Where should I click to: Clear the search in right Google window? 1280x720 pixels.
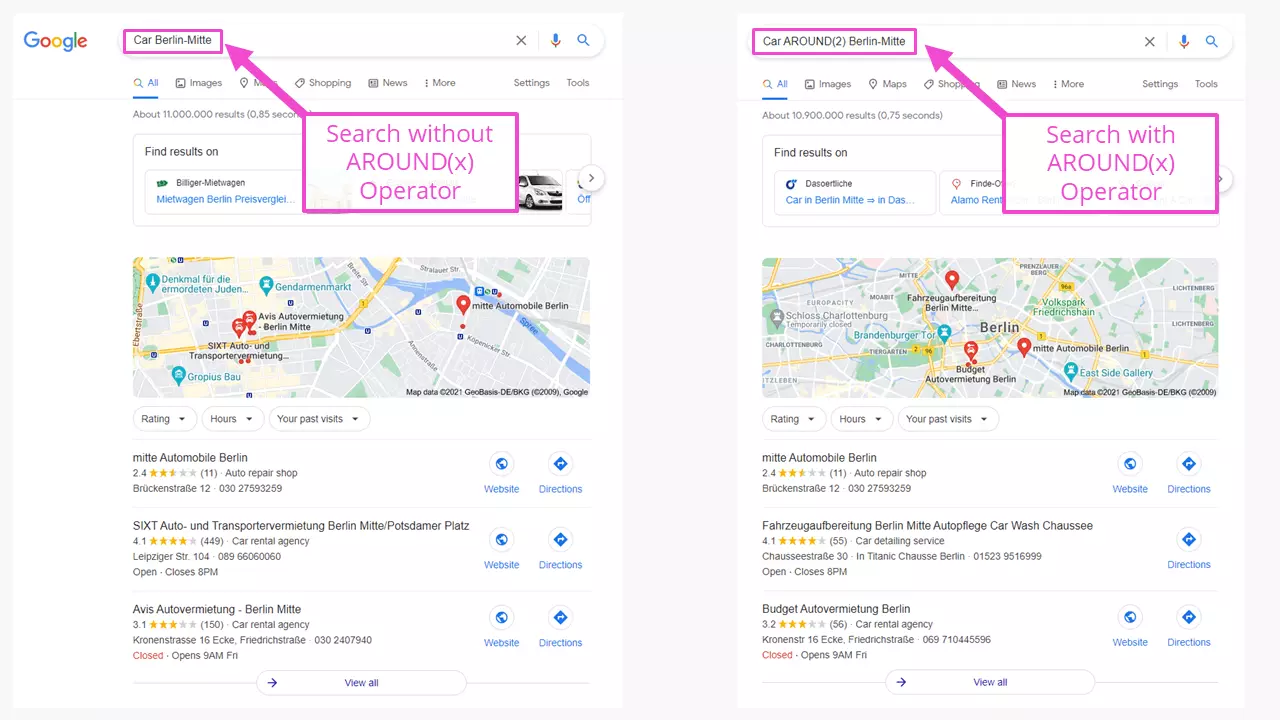tap(1150, 42)
